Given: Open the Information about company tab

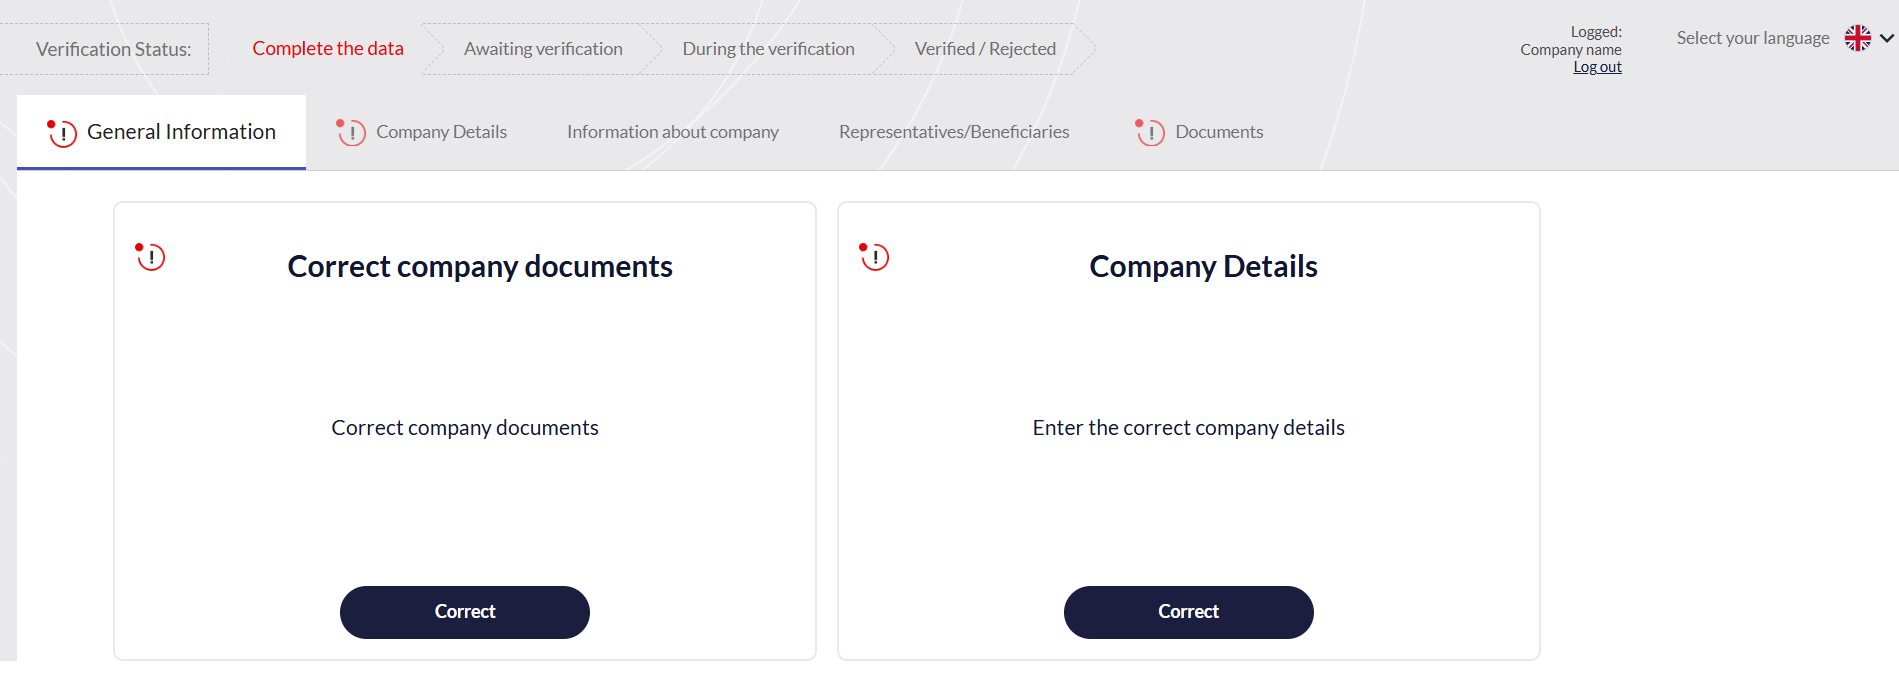Looking at the screenshot, I should 672,131.
